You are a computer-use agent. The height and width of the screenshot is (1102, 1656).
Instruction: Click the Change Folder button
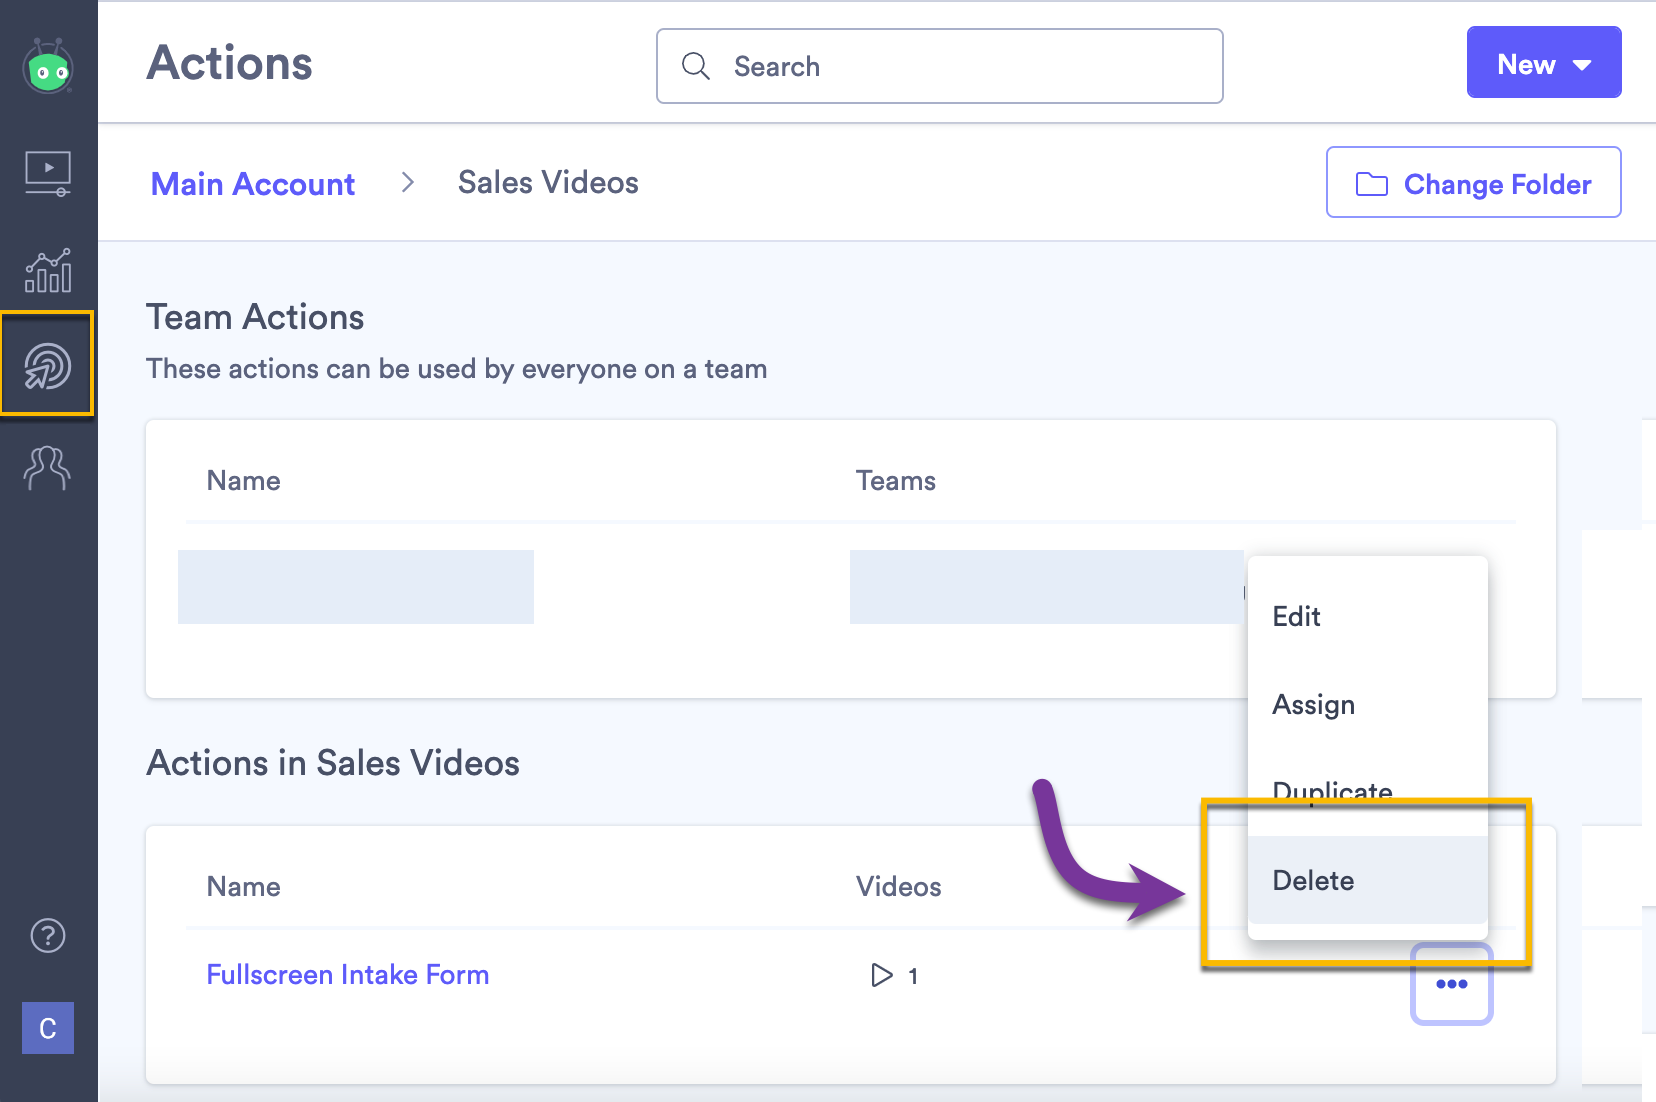(x=1473, y=183)
